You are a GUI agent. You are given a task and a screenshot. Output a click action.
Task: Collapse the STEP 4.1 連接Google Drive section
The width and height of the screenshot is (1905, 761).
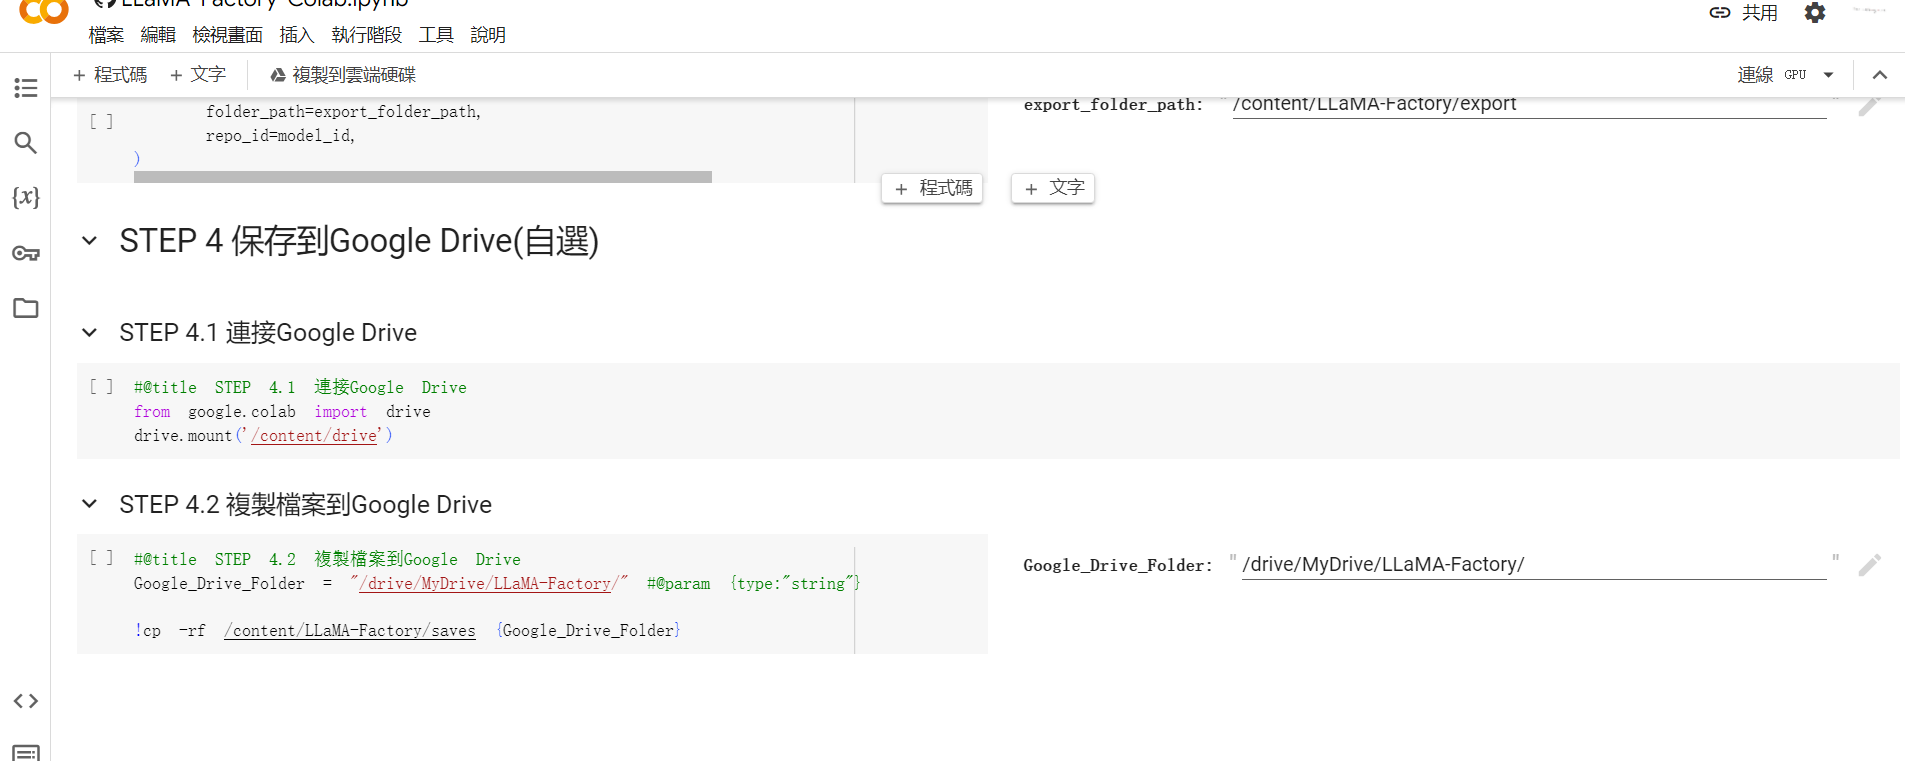pos(90,332)
